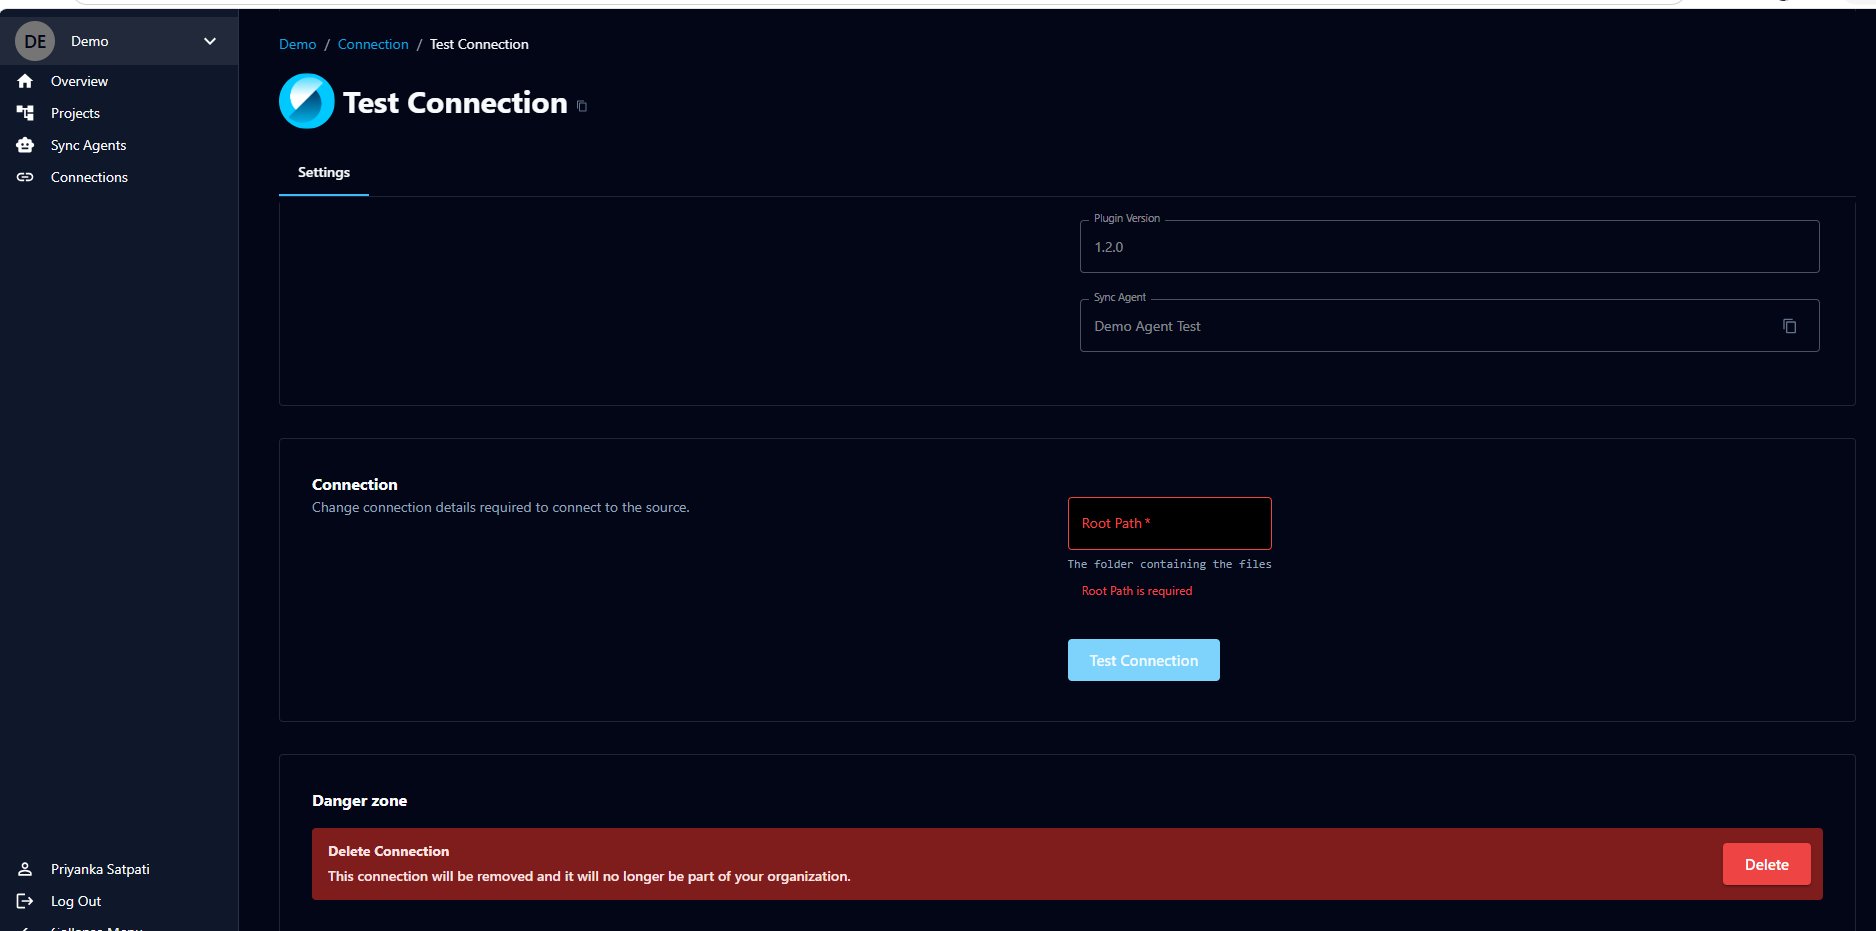Screen dimensions: 1876x931
Task: Click the Plugin Version field showing 1.2.0
Action: coord(1449,246)
